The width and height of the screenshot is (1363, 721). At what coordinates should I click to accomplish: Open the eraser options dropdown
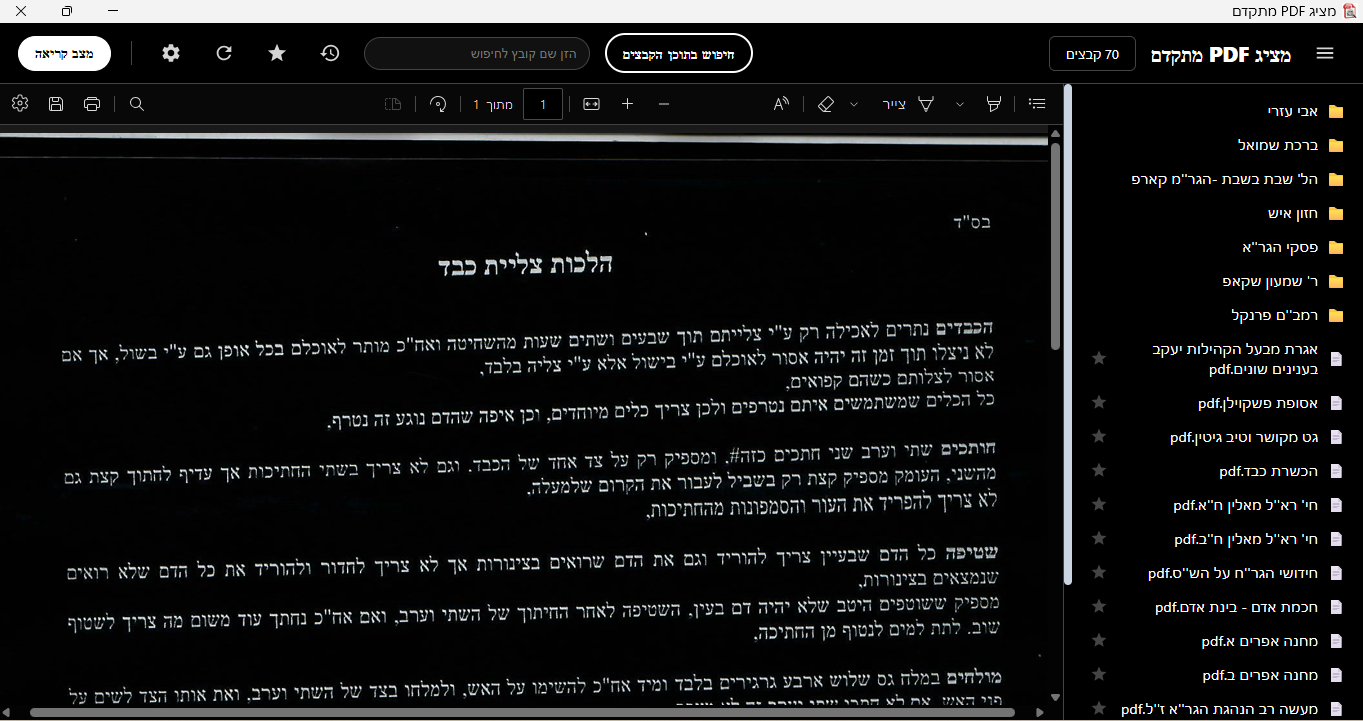(x=854, y=103)
